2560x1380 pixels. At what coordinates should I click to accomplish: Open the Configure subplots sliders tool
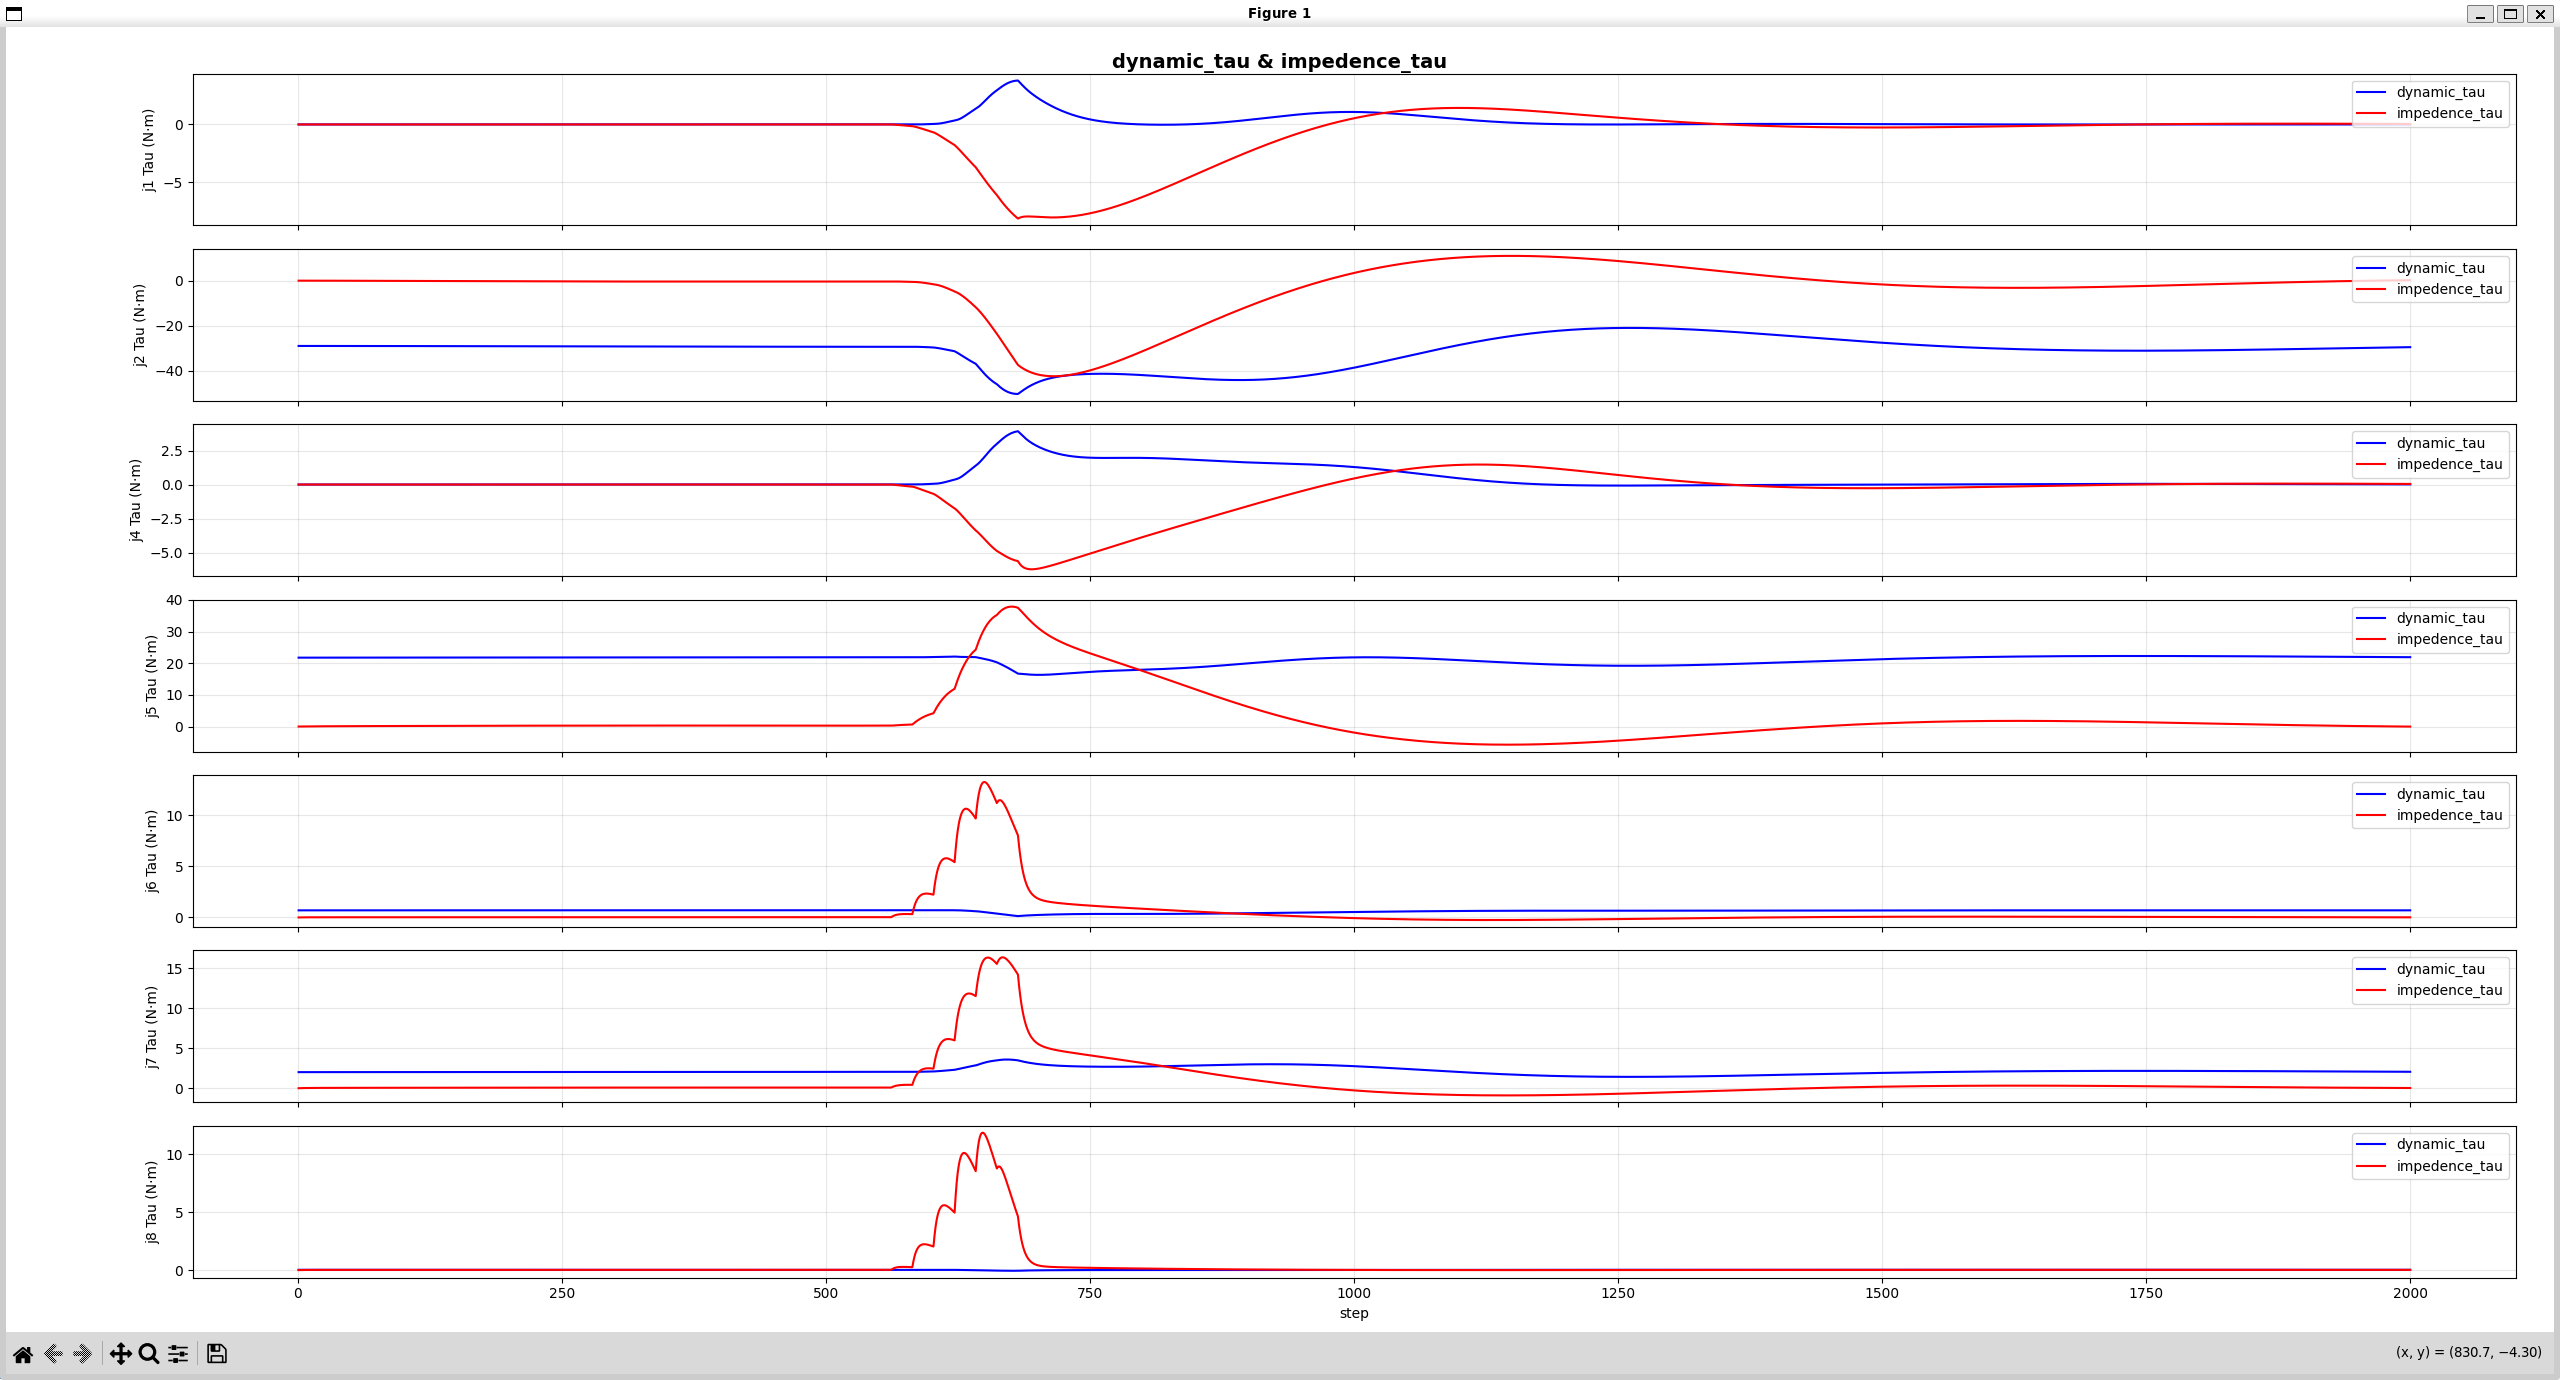pyautogui.click(x=178, y=1354)
